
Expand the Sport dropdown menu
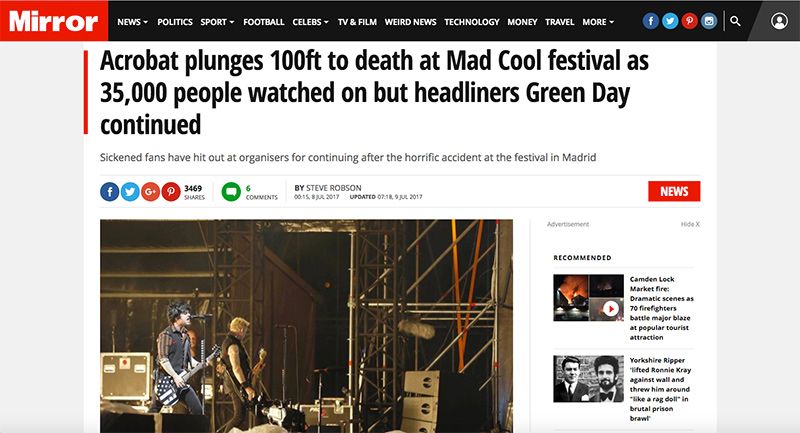coord(217,22)
